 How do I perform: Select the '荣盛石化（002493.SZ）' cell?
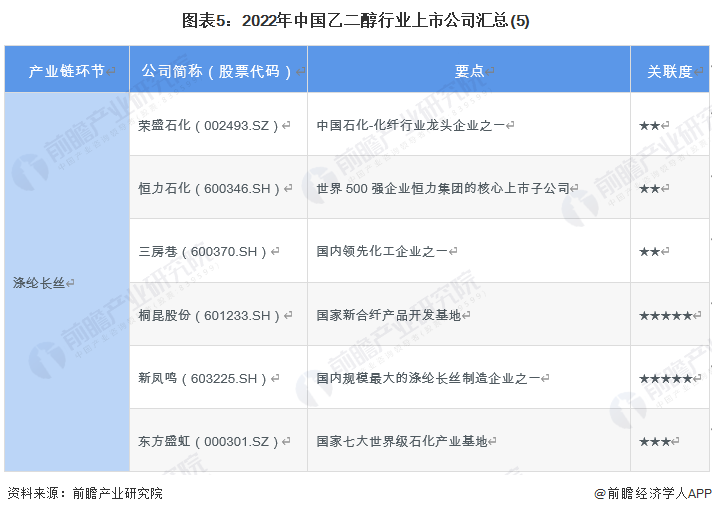pos(218,124)
